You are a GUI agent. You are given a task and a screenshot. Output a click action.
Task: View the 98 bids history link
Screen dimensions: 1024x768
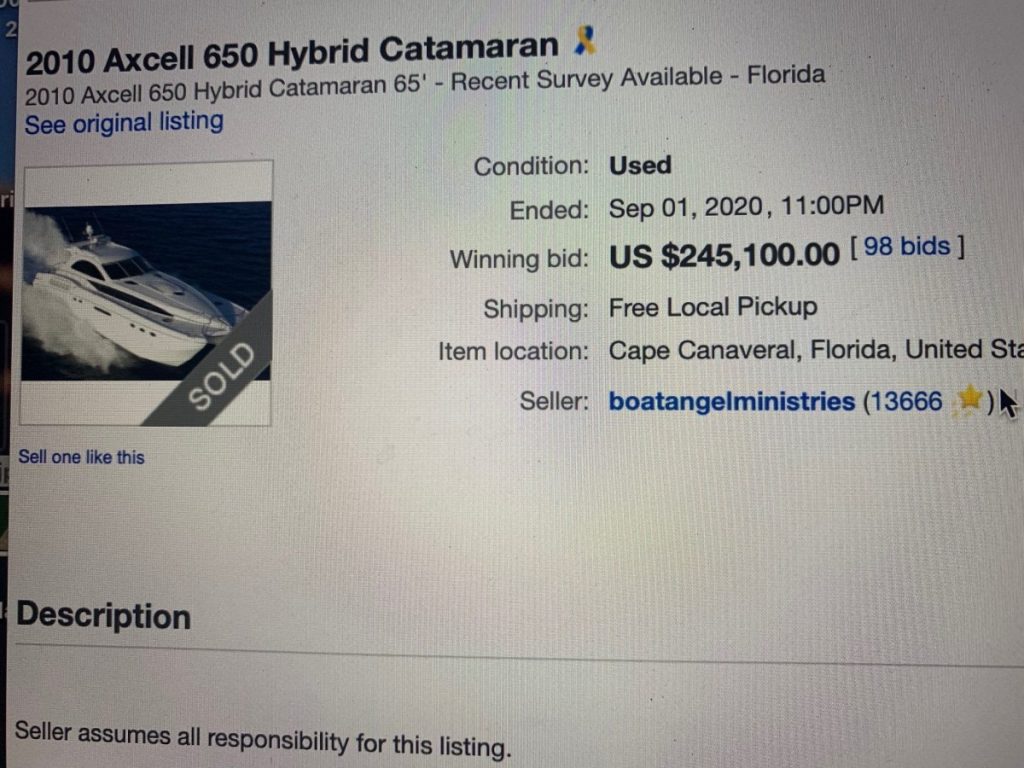tap(907, 247)
